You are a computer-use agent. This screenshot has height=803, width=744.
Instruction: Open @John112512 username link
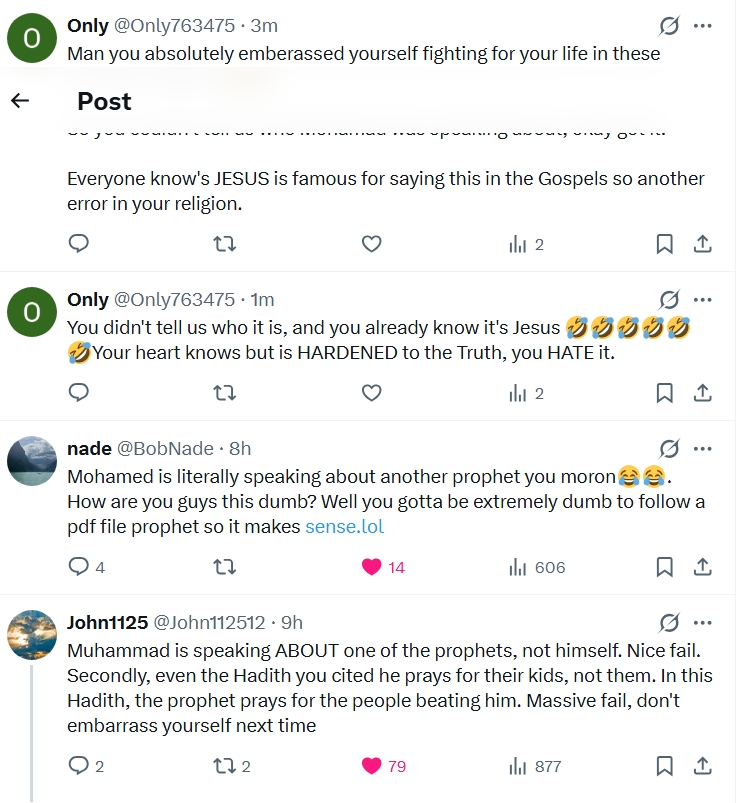pyautogui.click(x=215, y=622)
